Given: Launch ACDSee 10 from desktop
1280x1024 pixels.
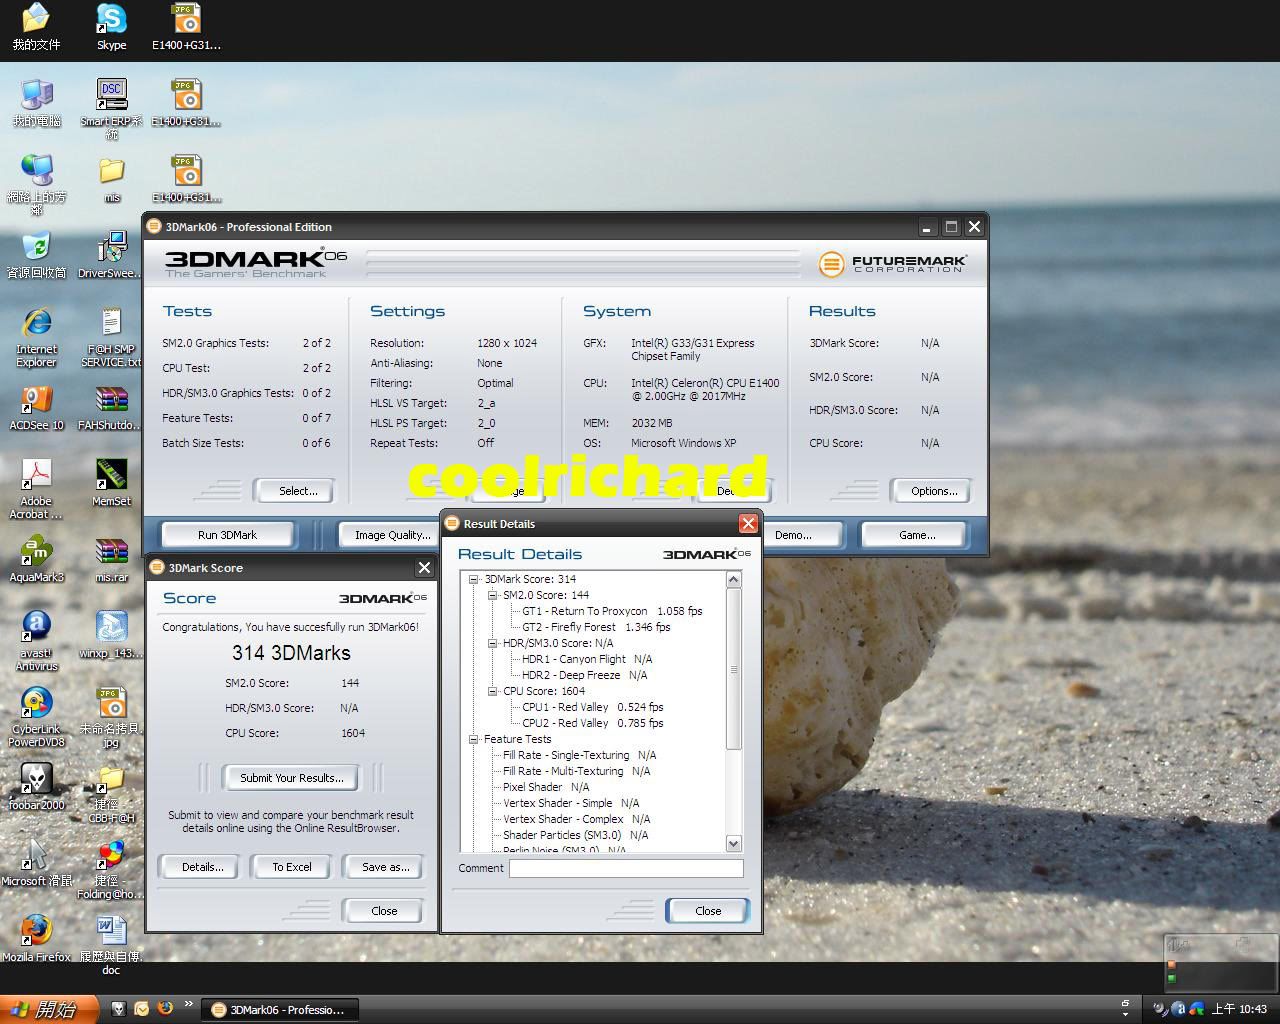Looking at the screenshot, I should point(36,407).
